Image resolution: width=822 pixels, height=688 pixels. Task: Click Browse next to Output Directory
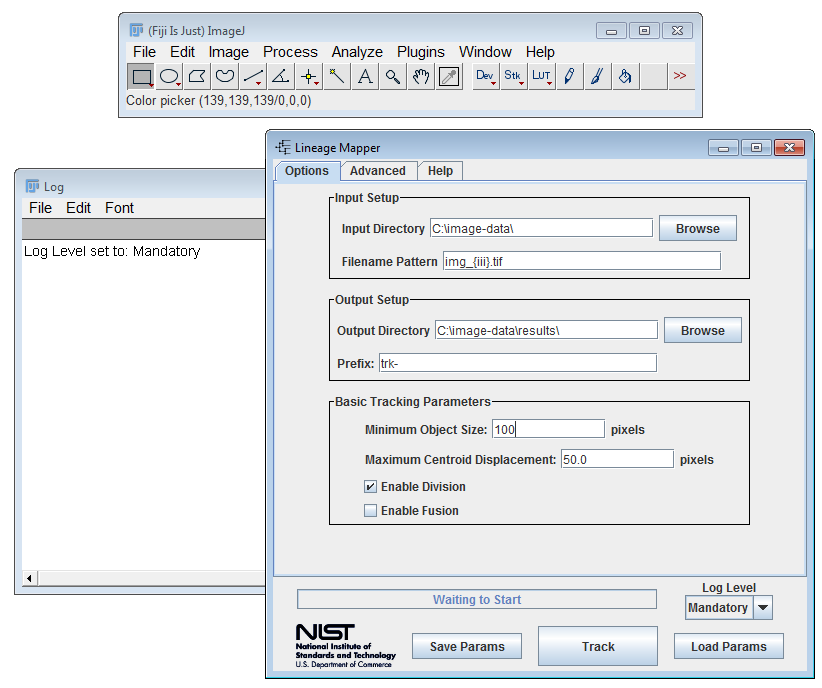(x=702, y=330)
